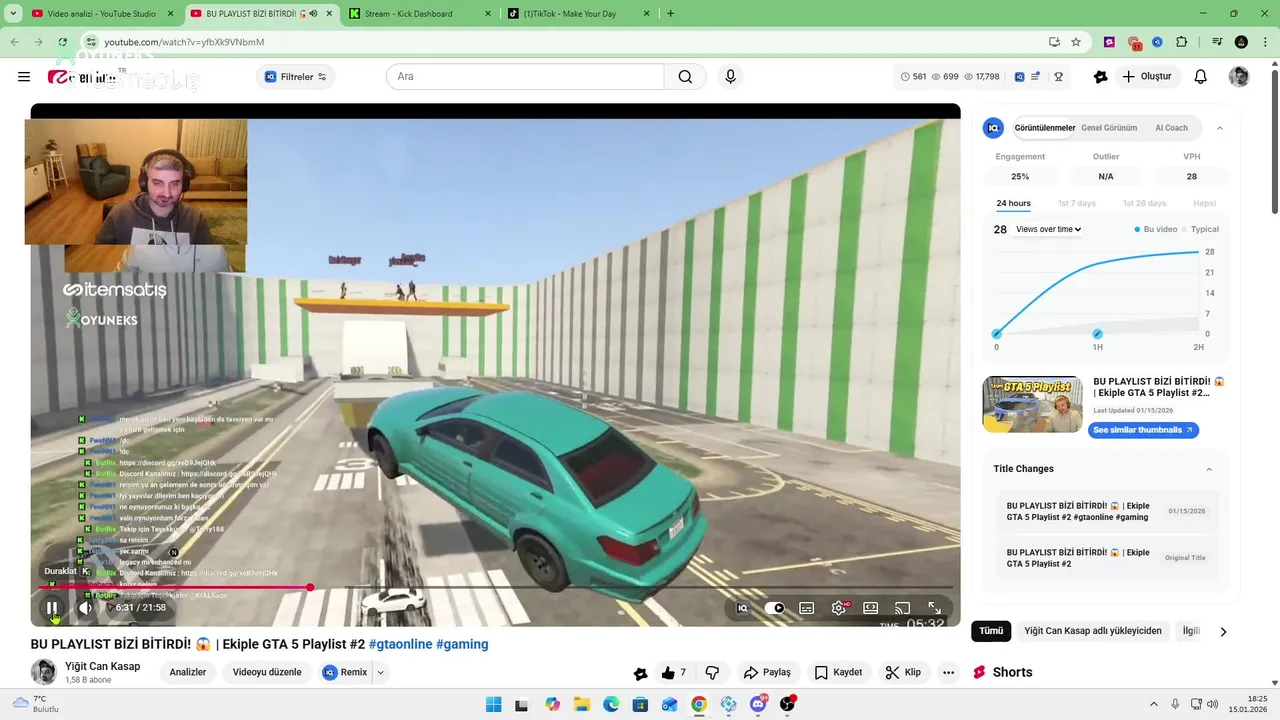Select the 24 hours range tab
Screen dimensions: 1280x720
click(x=1013, y=203)
